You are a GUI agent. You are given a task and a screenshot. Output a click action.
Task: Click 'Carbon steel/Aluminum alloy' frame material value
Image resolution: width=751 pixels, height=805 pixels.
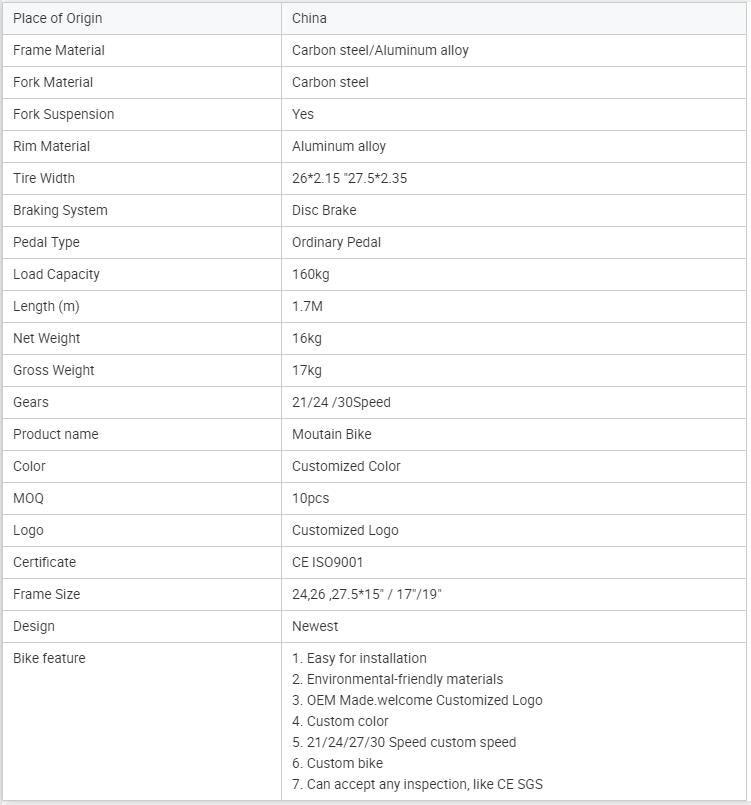coord(380,50)
